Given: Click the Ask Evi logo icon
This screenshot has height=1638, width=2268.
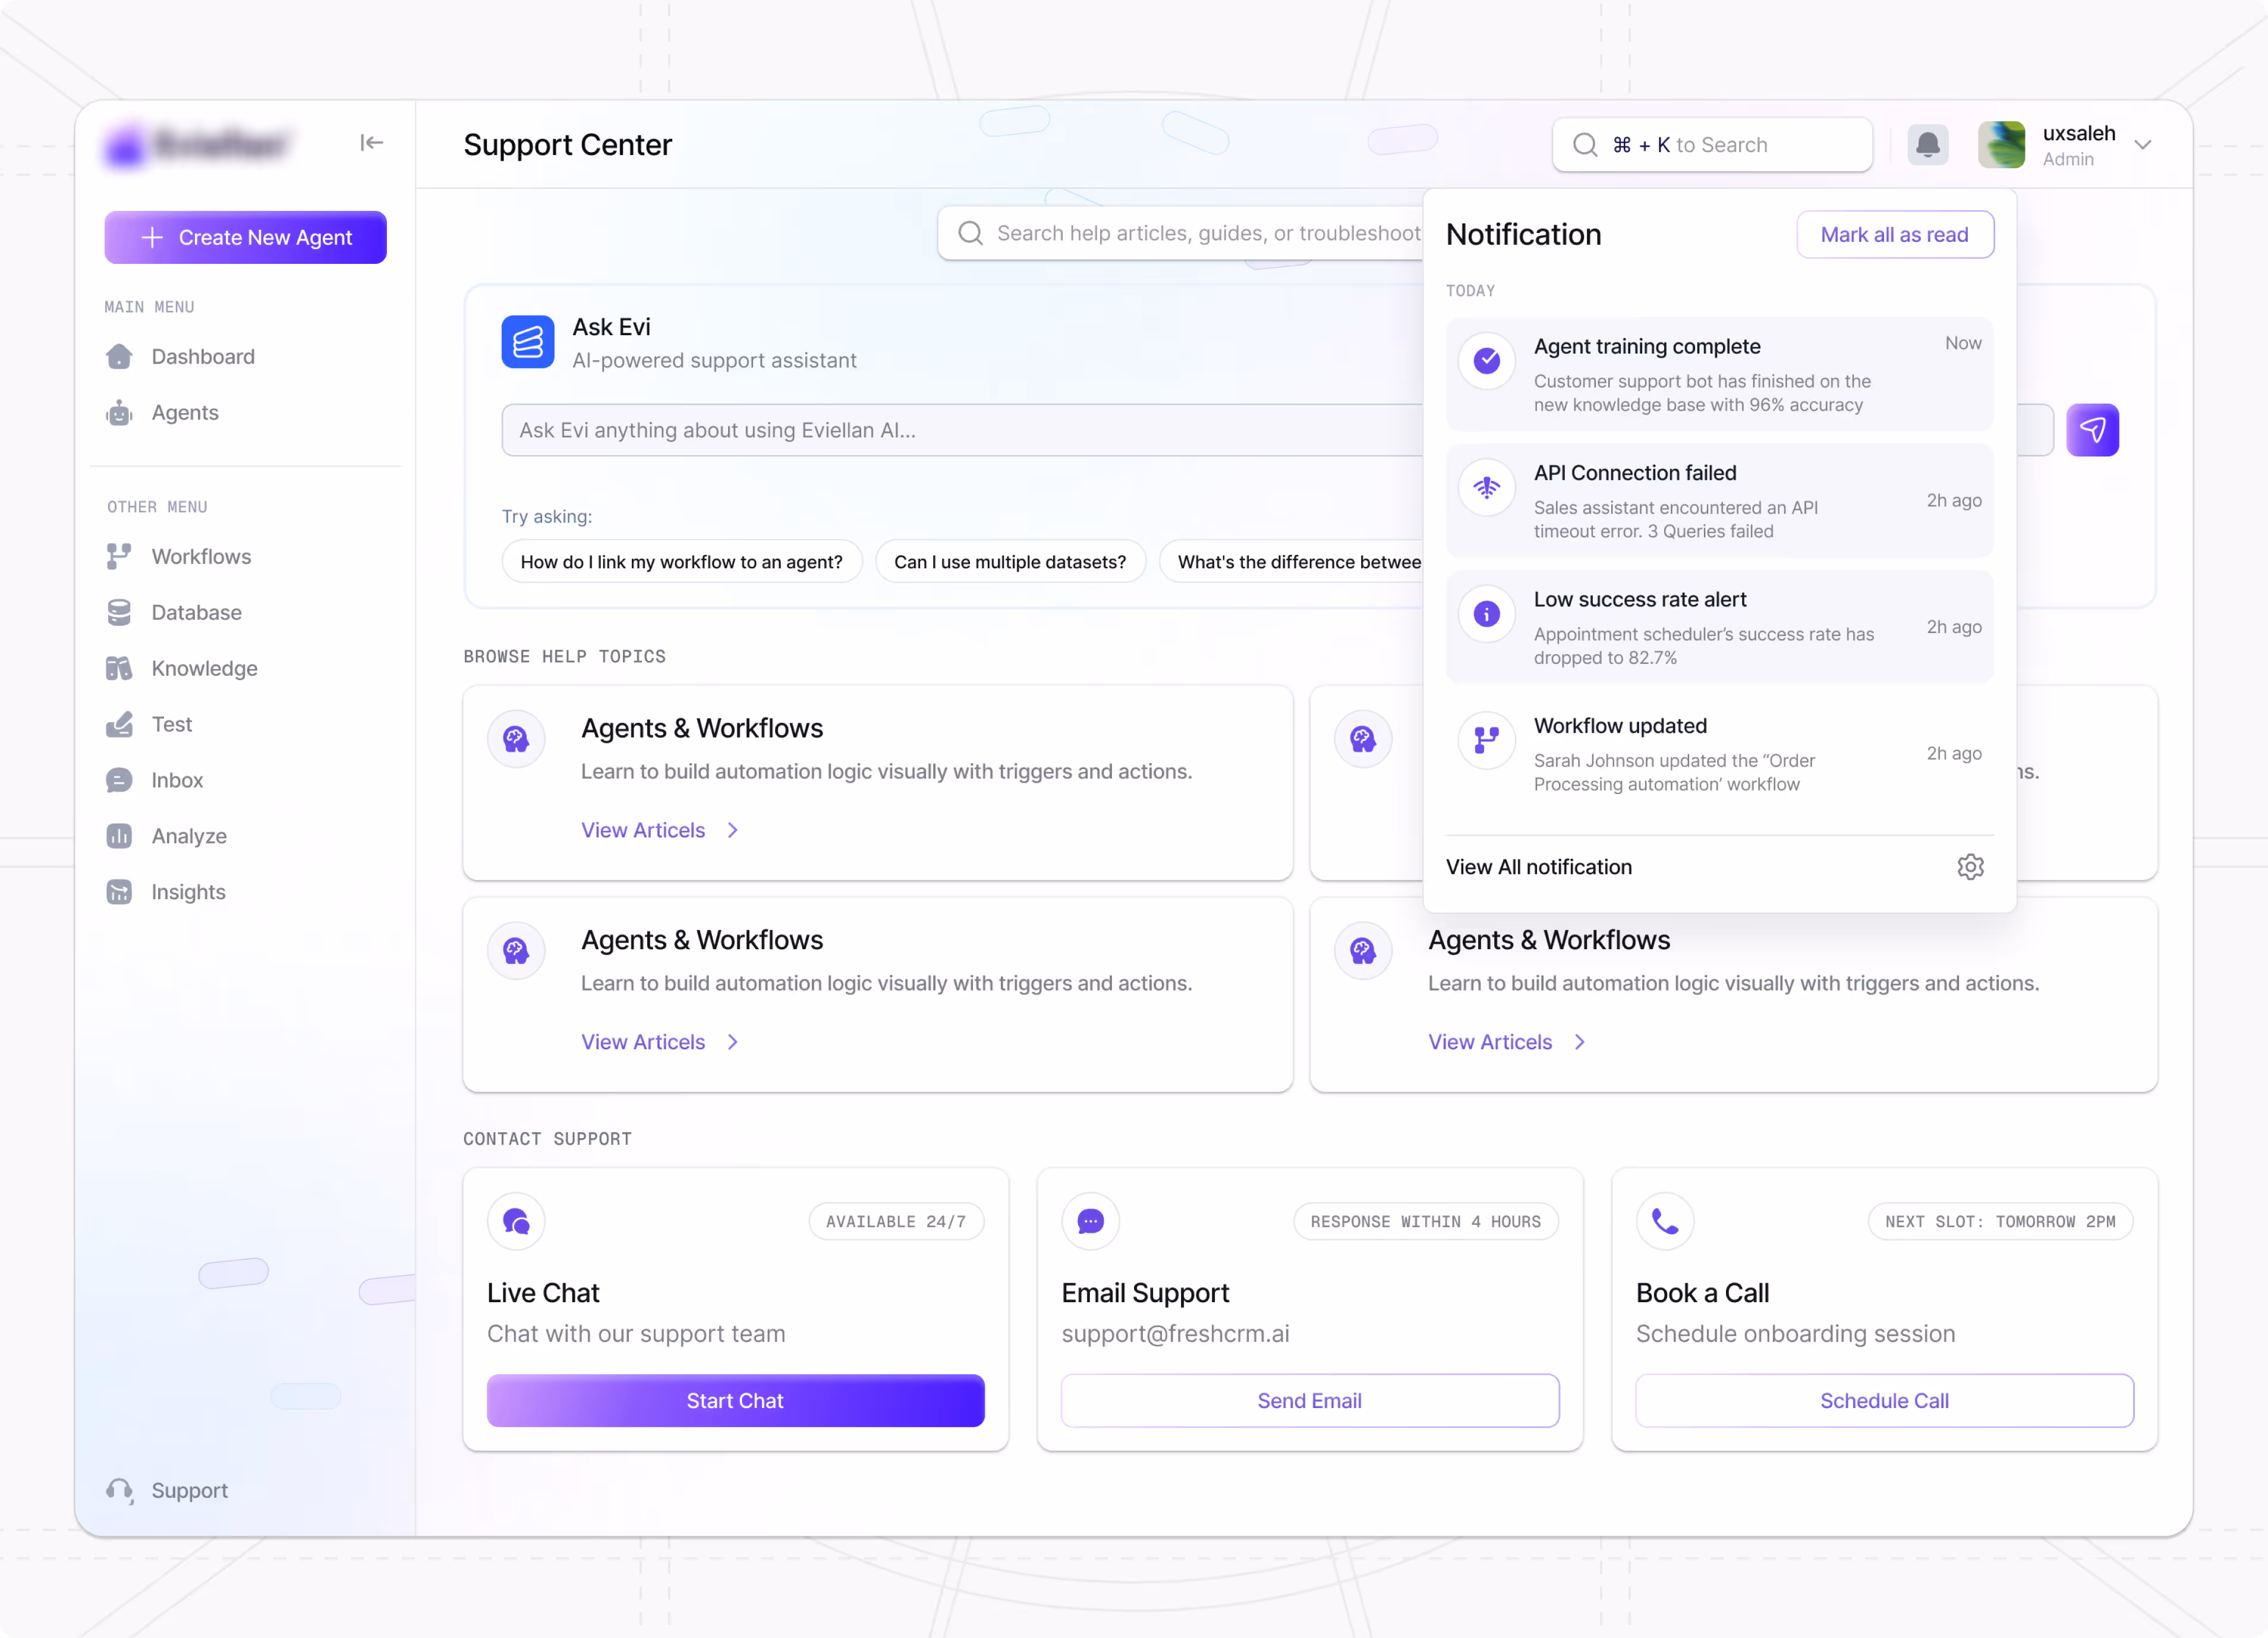Looking at the screenshot, I should (x=528, y=342).
